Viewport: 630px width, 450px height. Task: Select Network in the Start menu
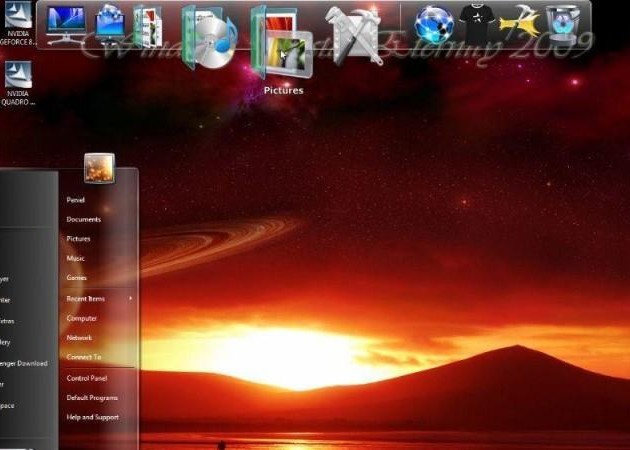79,337
